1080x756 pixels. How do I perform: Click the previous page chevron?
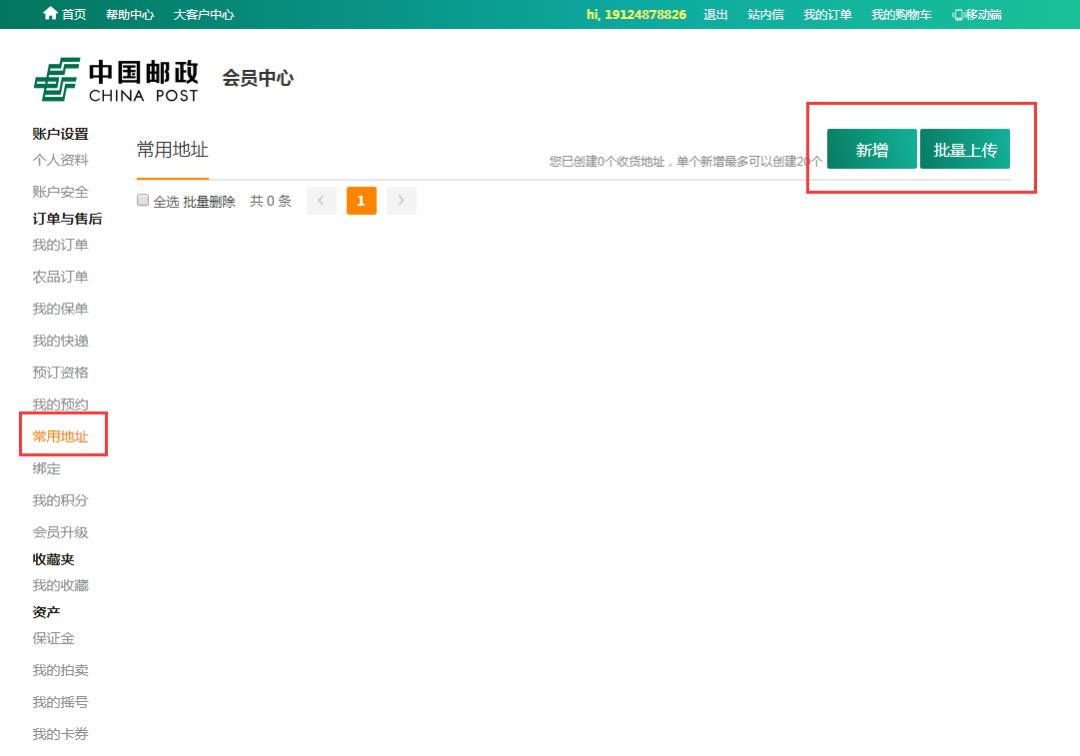(321, 200)
